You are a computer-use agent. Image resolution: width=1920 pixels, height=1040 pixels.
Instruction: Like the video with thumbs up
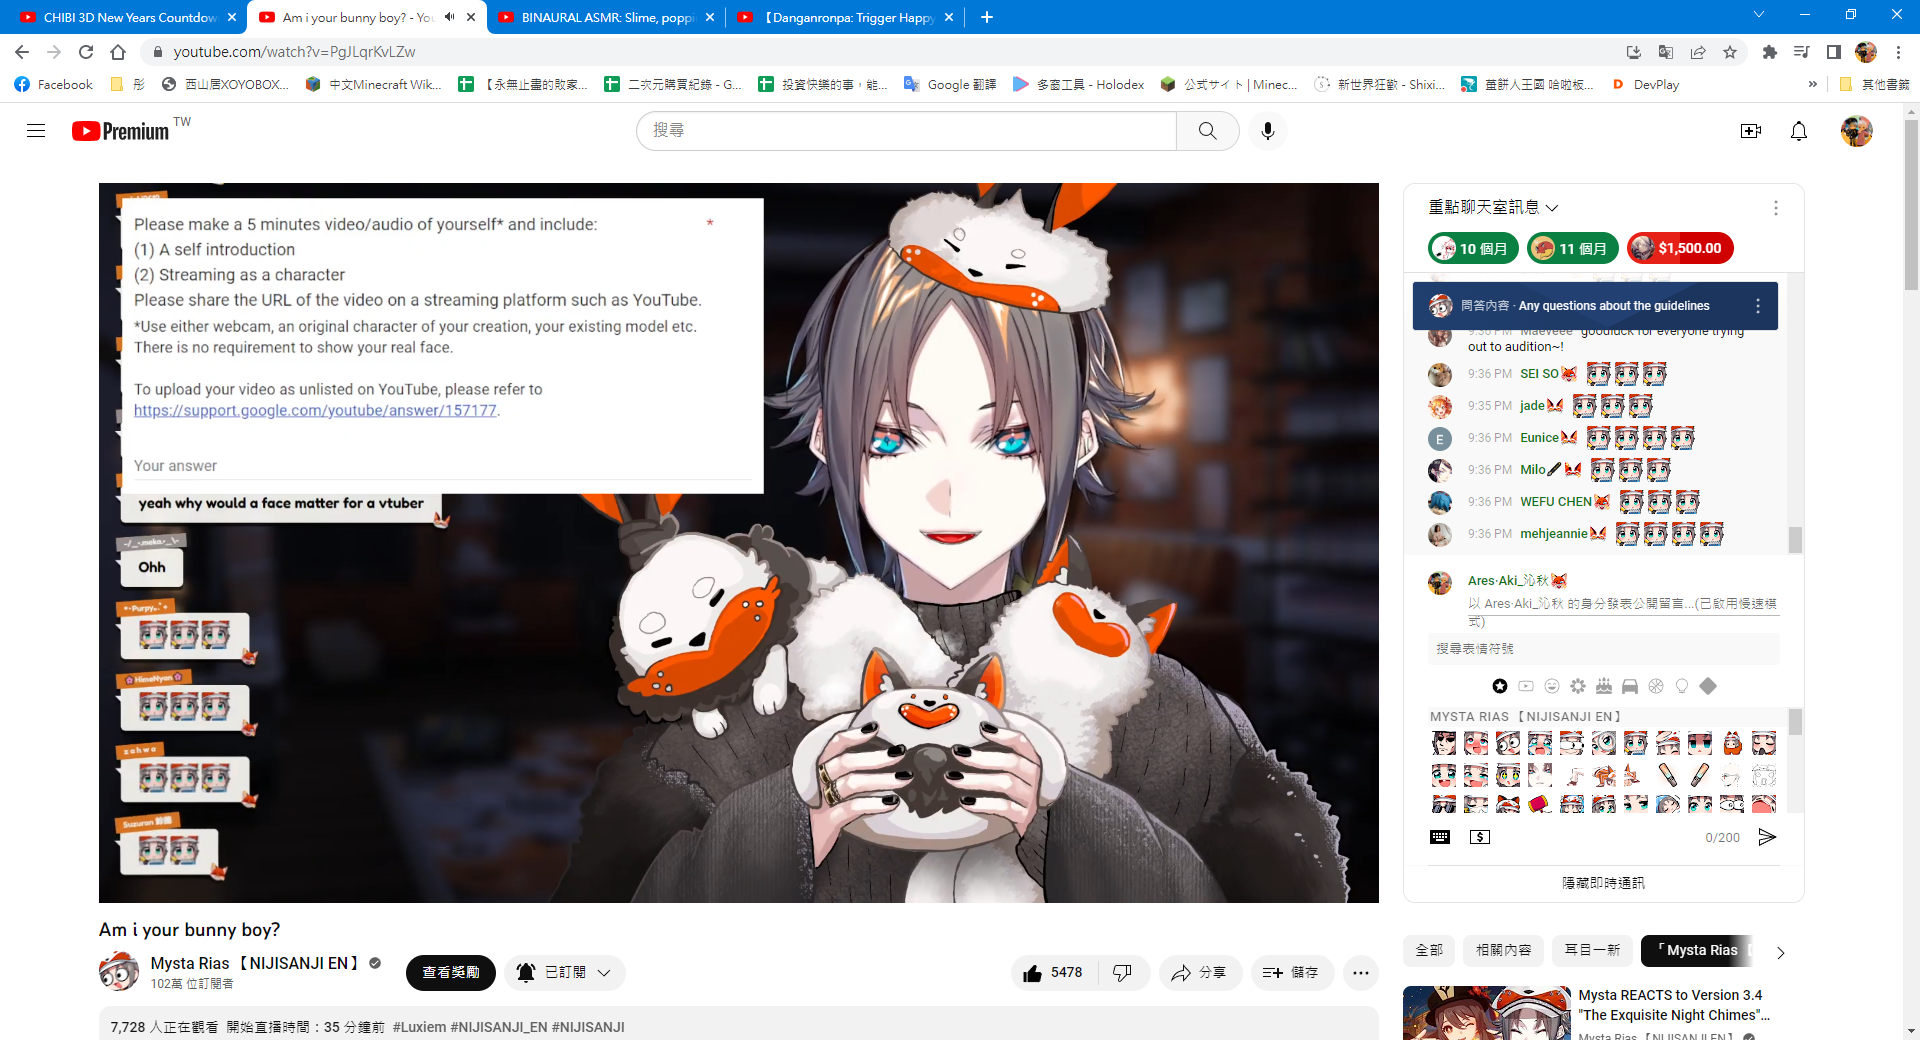(x=1053, y=973)
